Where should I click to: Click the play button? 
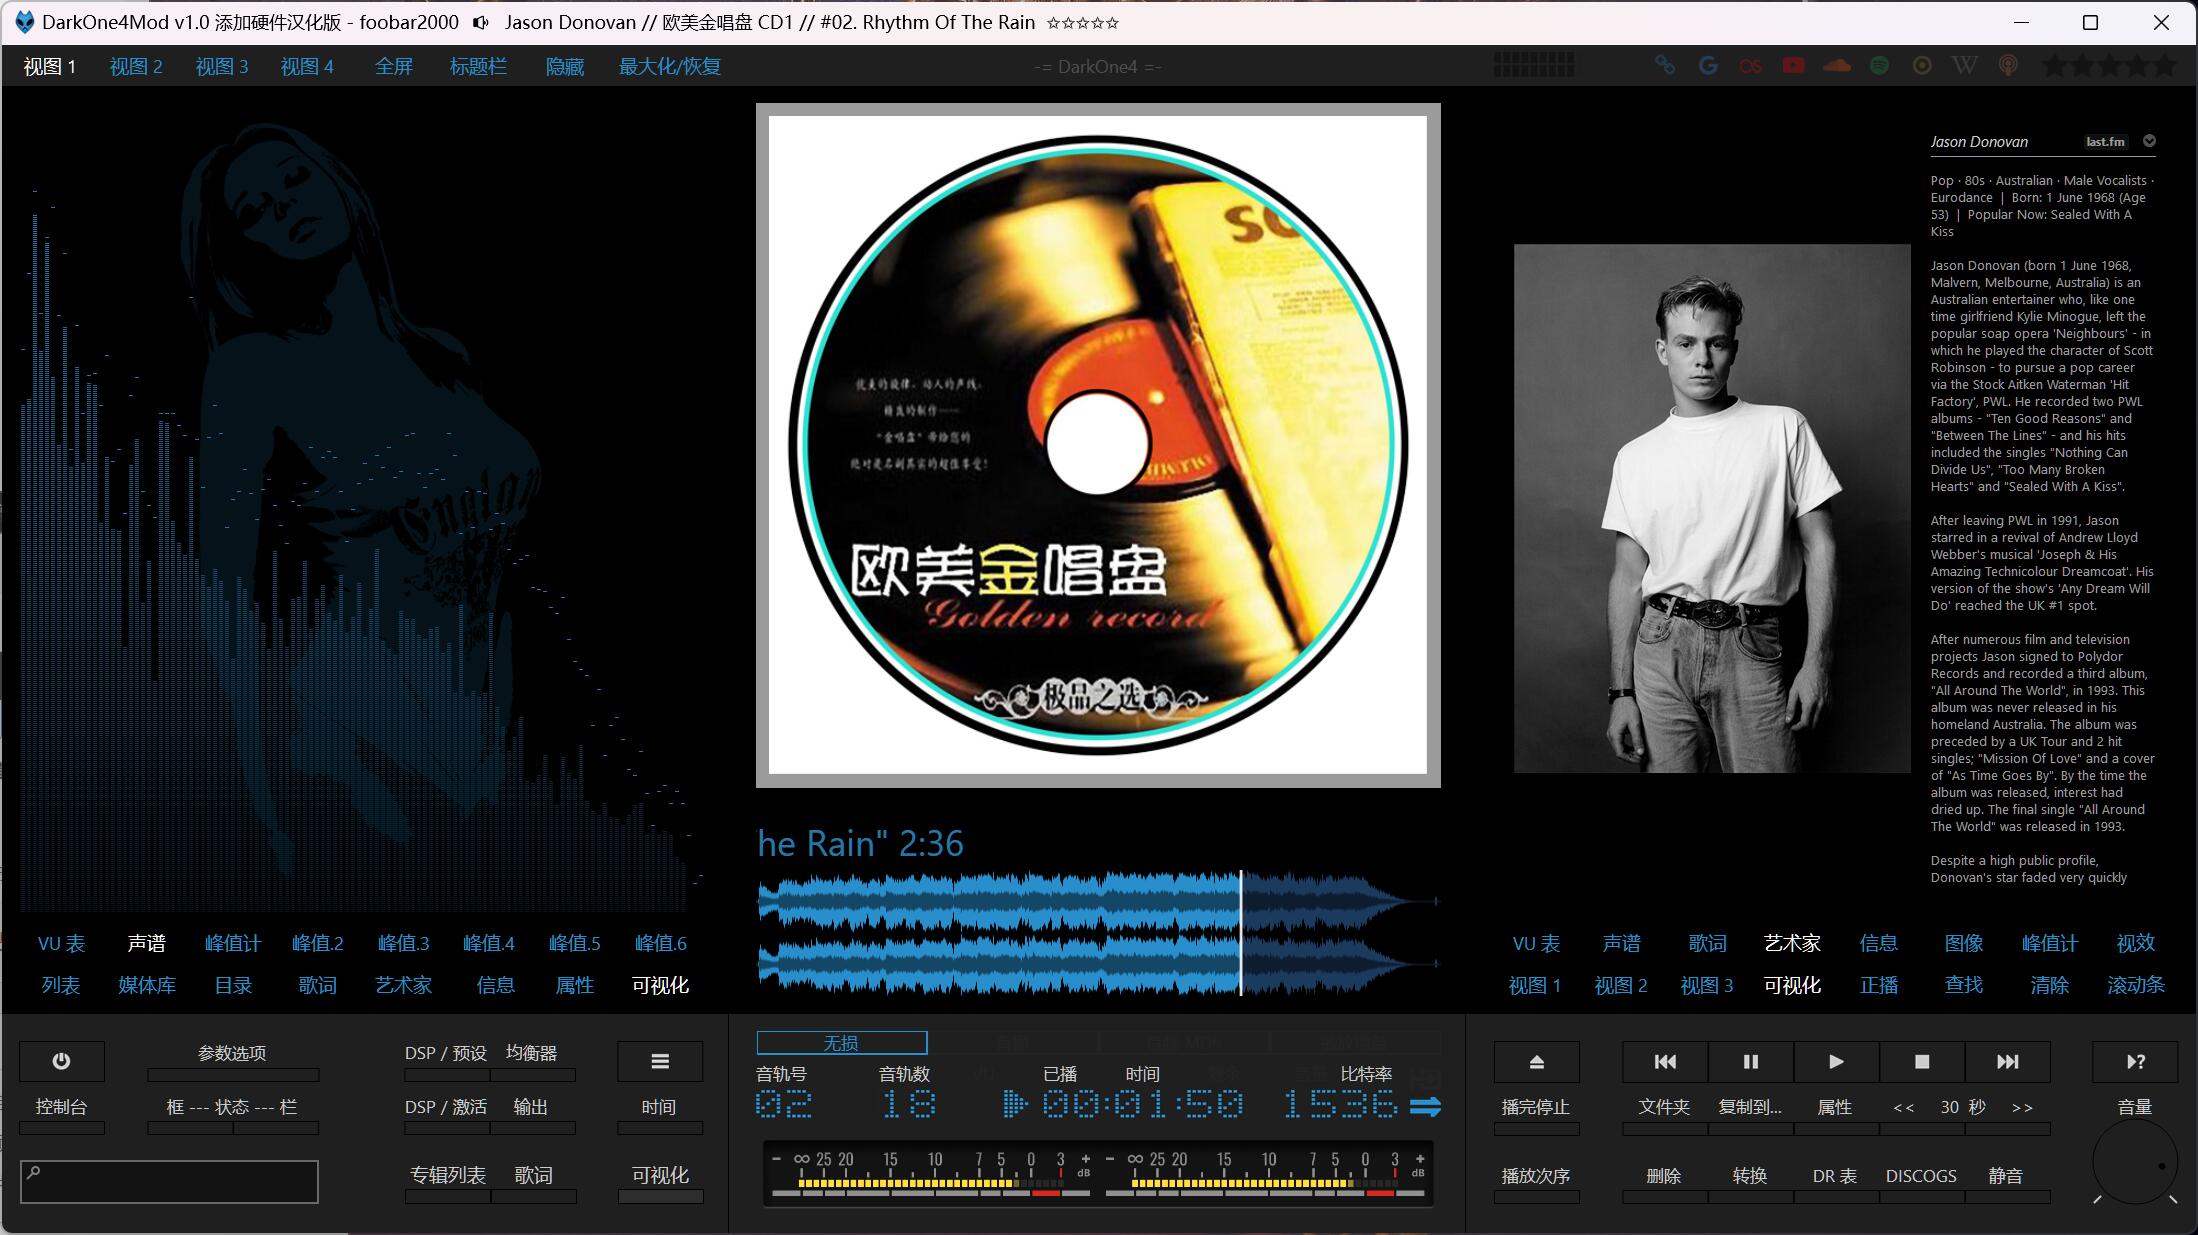coord(1836,1061)
